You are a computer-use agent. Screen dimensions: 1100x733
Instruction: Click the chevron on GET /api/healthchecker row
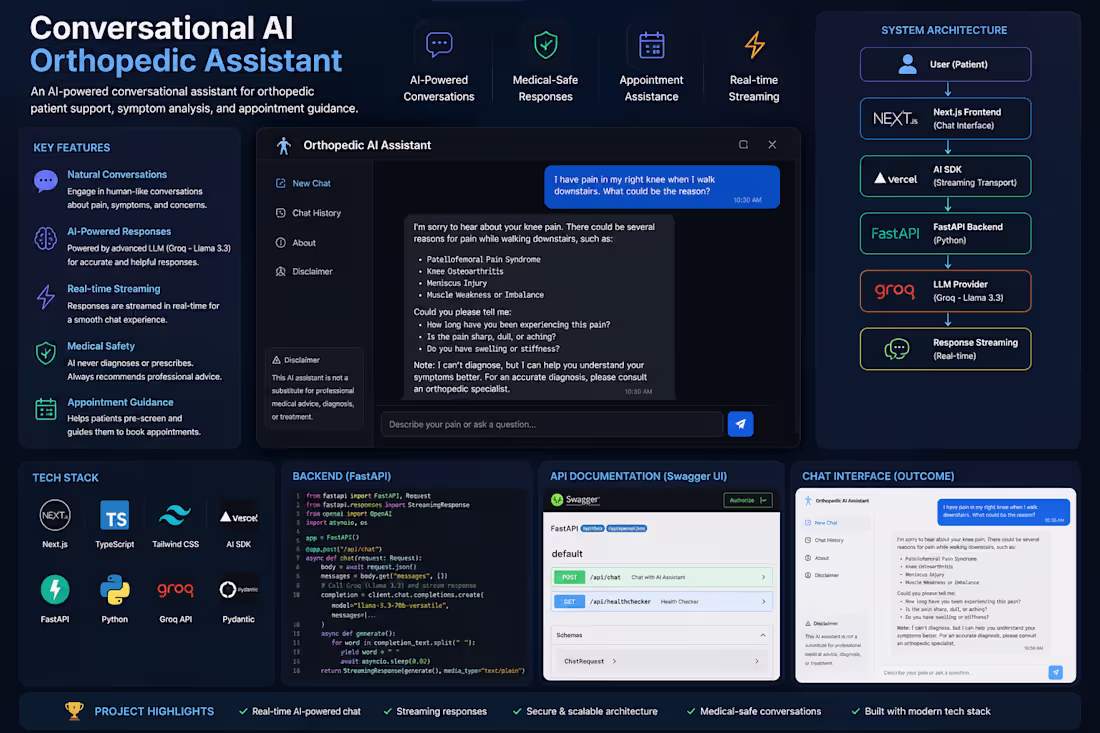[763, 601]
